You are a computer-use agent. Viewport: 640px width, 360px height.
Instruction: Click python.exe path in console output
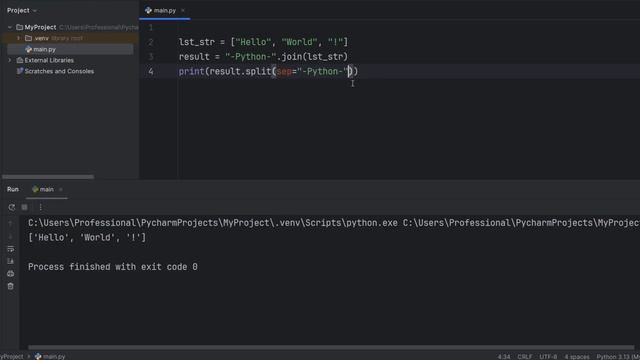point(213,223)
